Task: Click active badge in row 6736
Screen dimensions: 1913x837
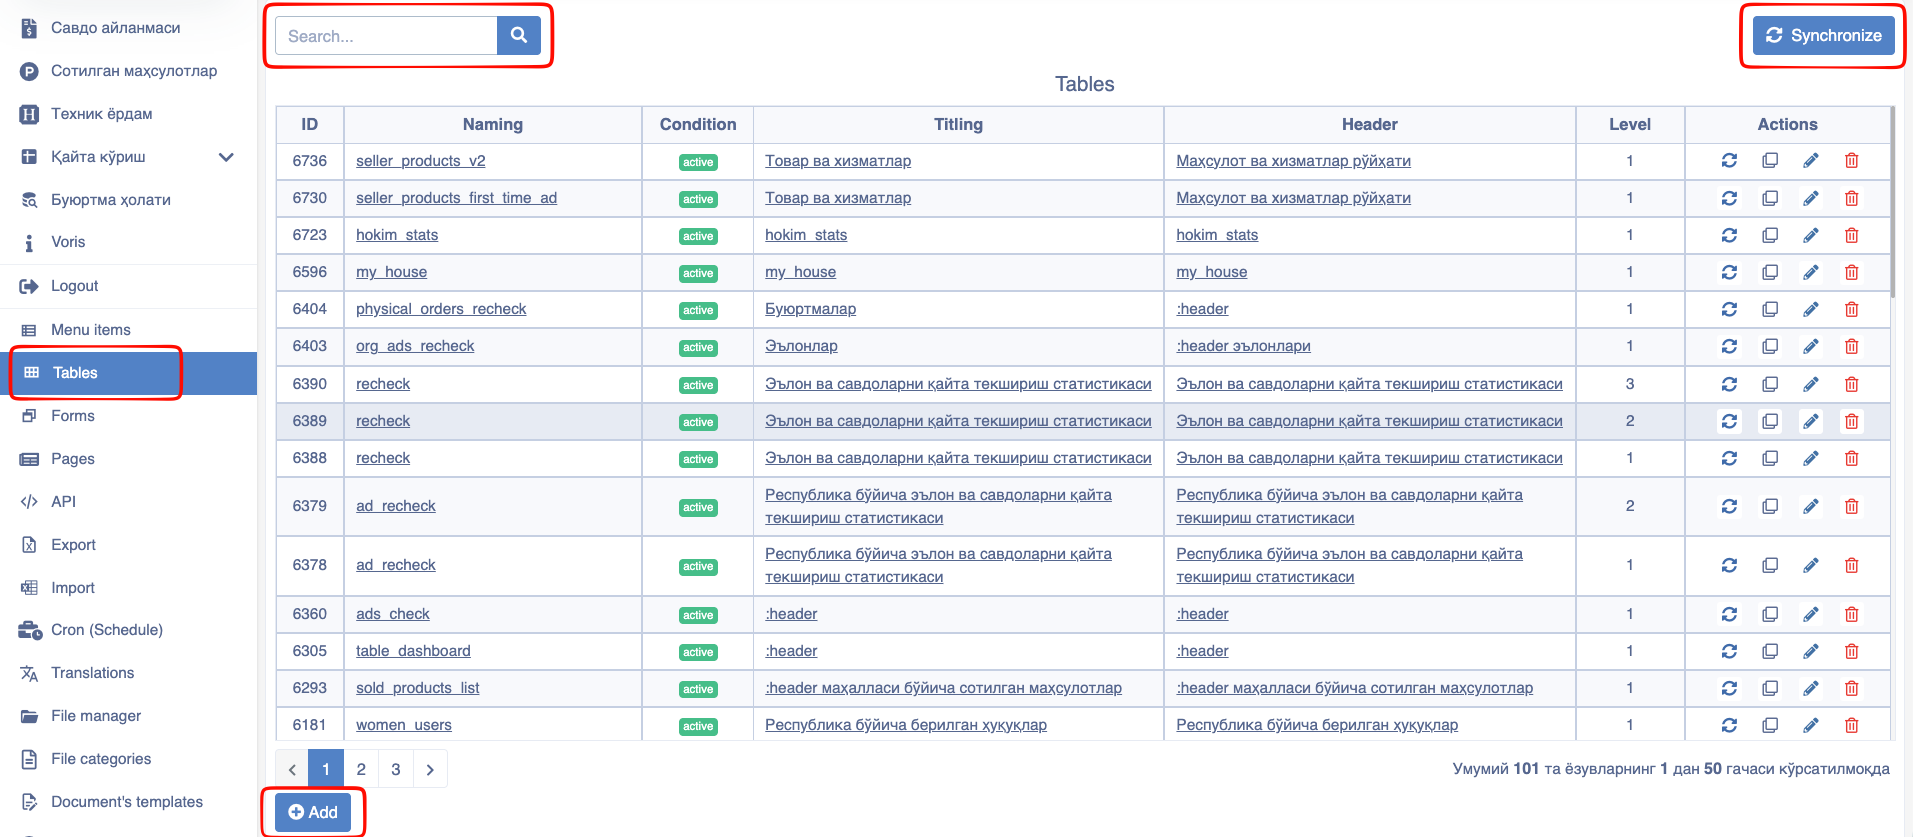Action: [x=698, y=162]
